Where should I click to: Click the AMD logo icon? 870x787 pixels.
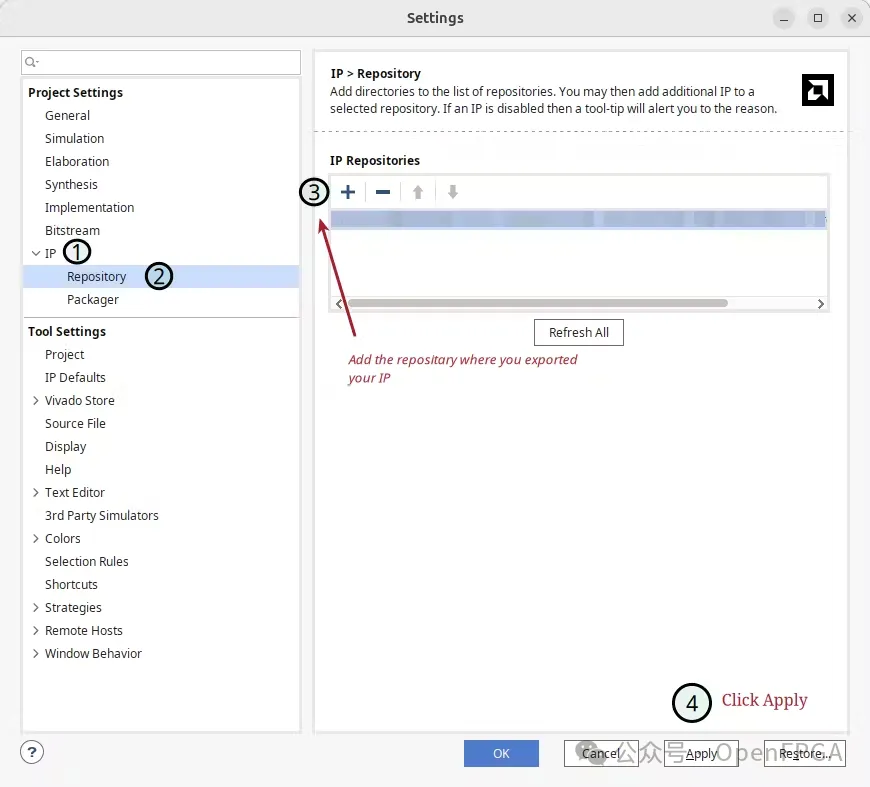pos(817,91)
